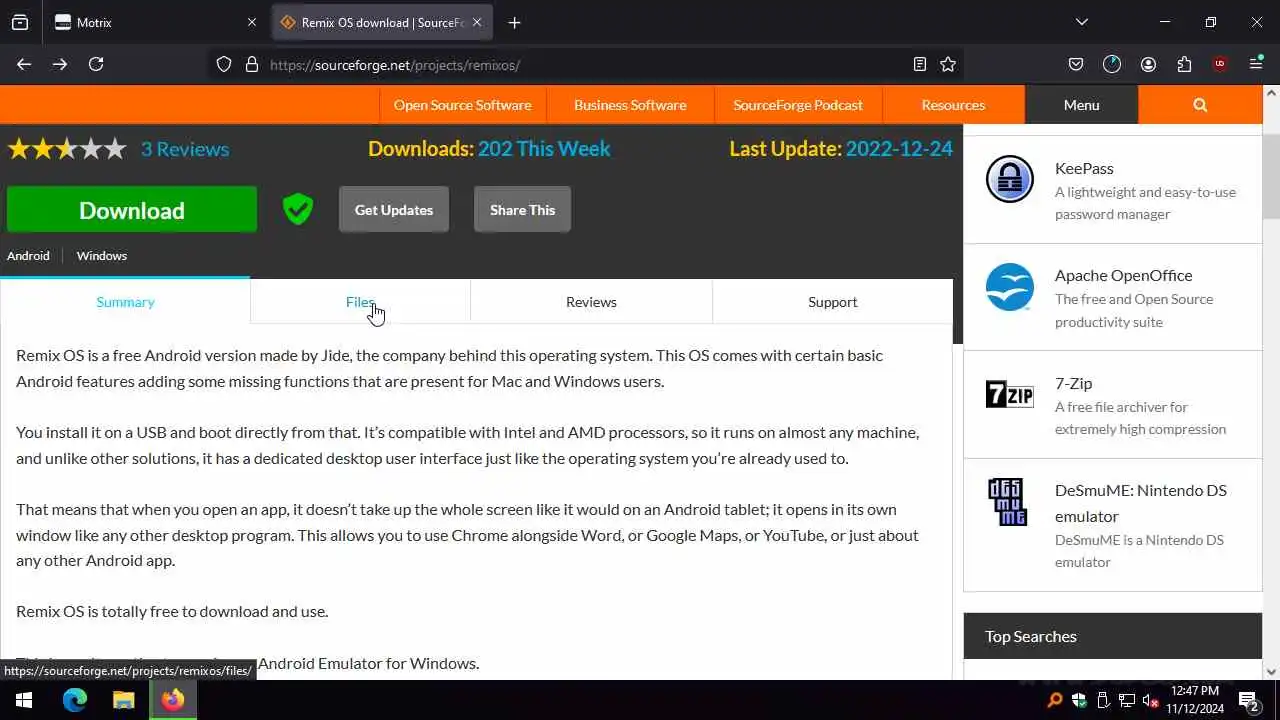This screenshot has width=1280, height=720.
Task: Reload the page with the refresh icon
Action: pyautogui.click(x=96, y=64)
